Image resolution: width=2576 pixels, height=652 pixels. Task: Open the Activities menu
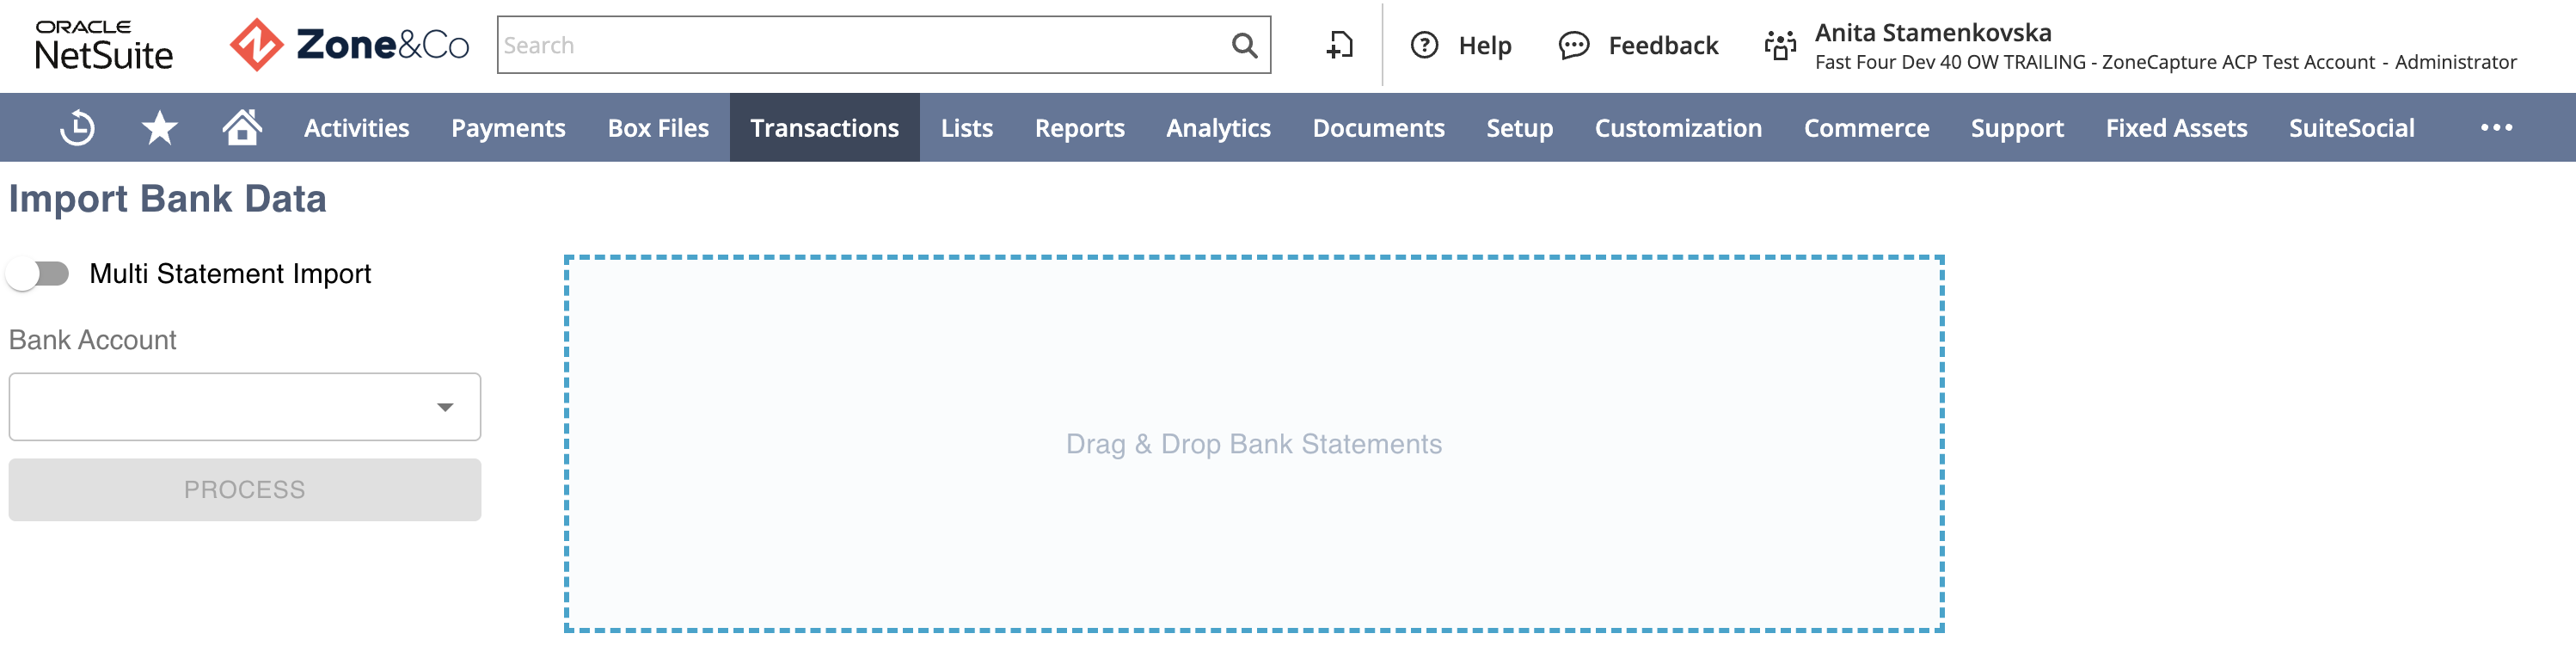[357, 128]
